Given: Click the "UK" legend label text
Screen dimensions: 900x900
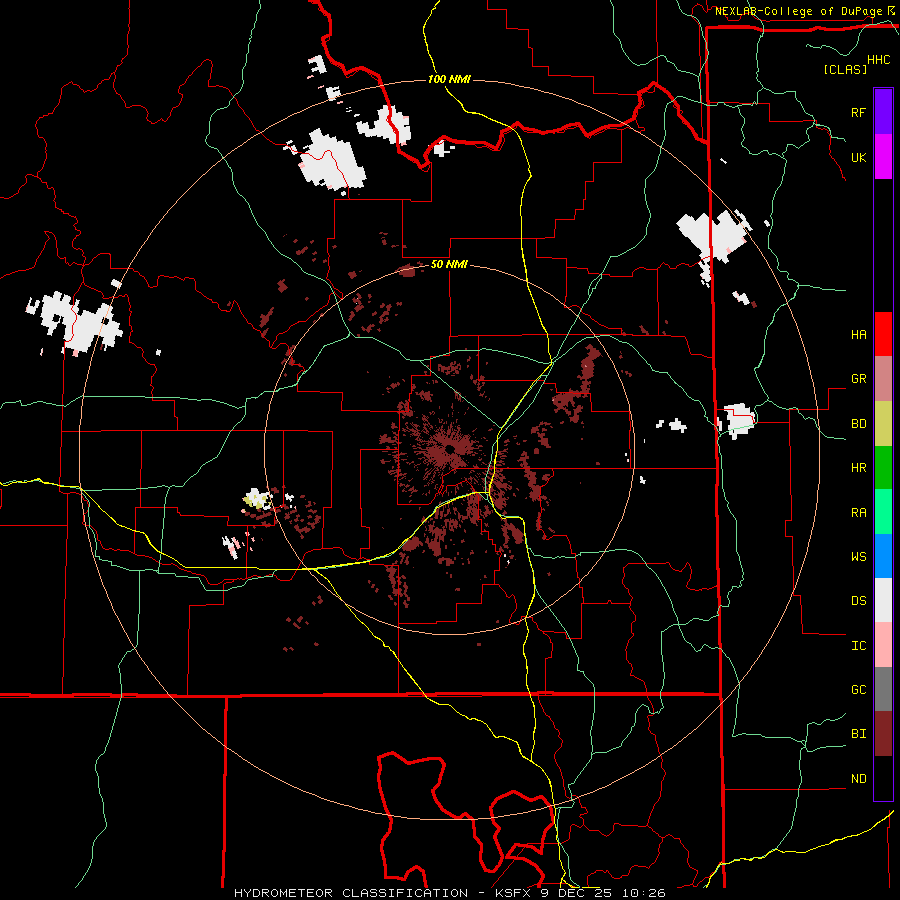Looking at the screenshot, I should 858,157.
